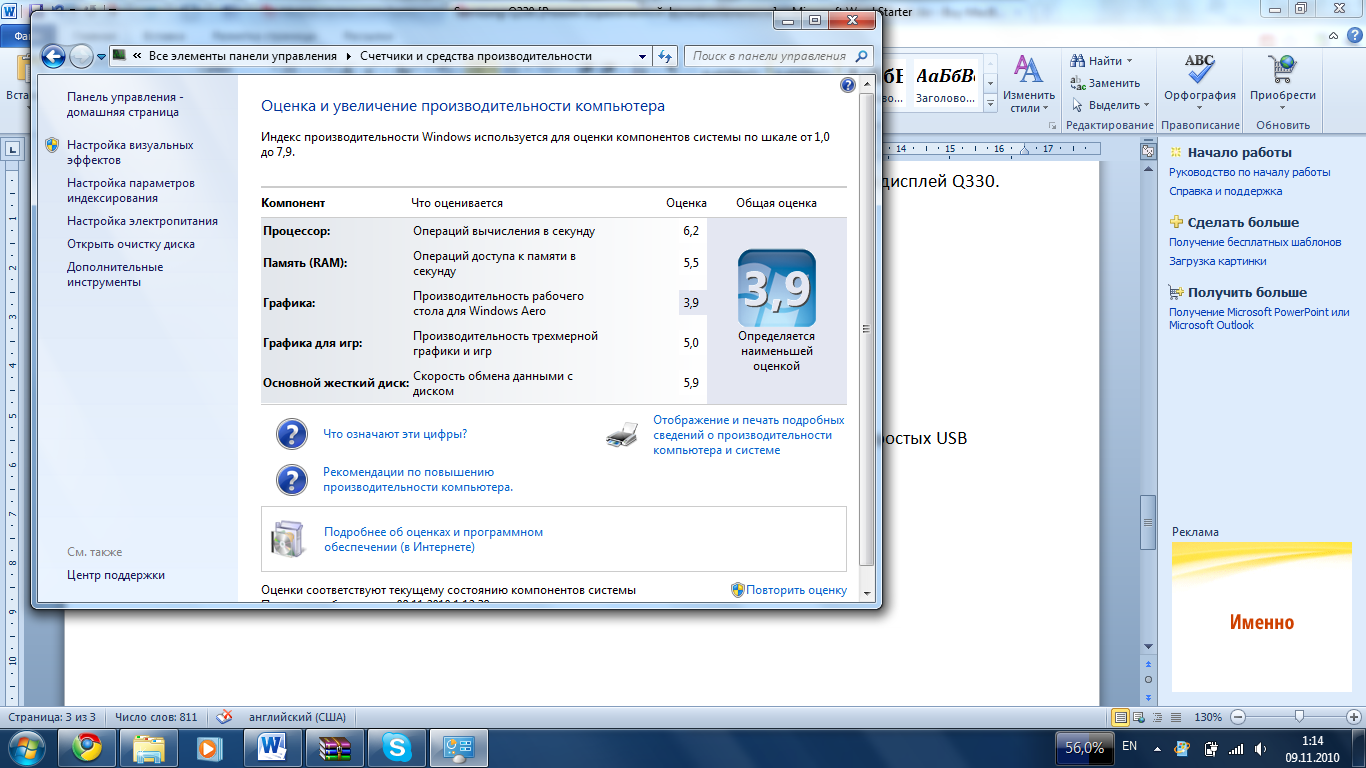Open the Styles dialog launcher in Word
Viewport: 1366px width, 768px height.
point(1052,125)
